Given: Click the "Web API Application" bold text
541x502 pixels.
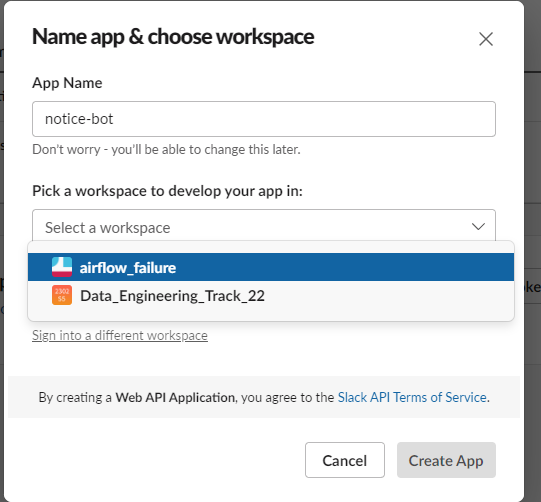Looking at the screenshot, I should click(x=175, y=397).
